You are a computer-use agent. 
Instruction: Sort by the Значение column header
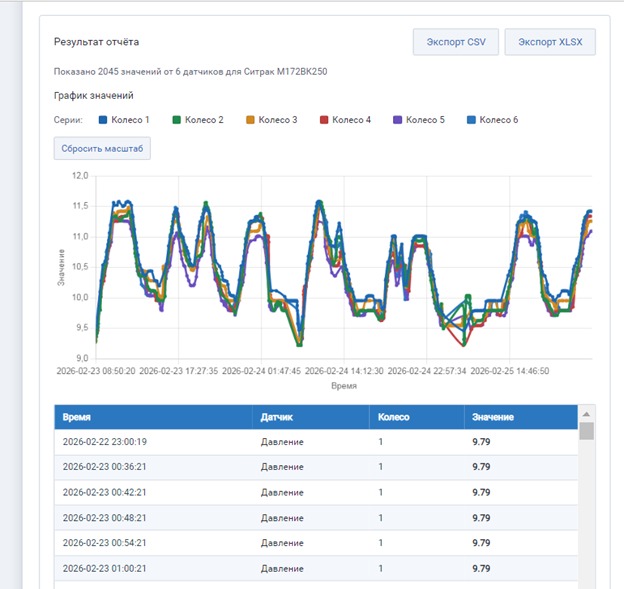click(x=492, y=416)
